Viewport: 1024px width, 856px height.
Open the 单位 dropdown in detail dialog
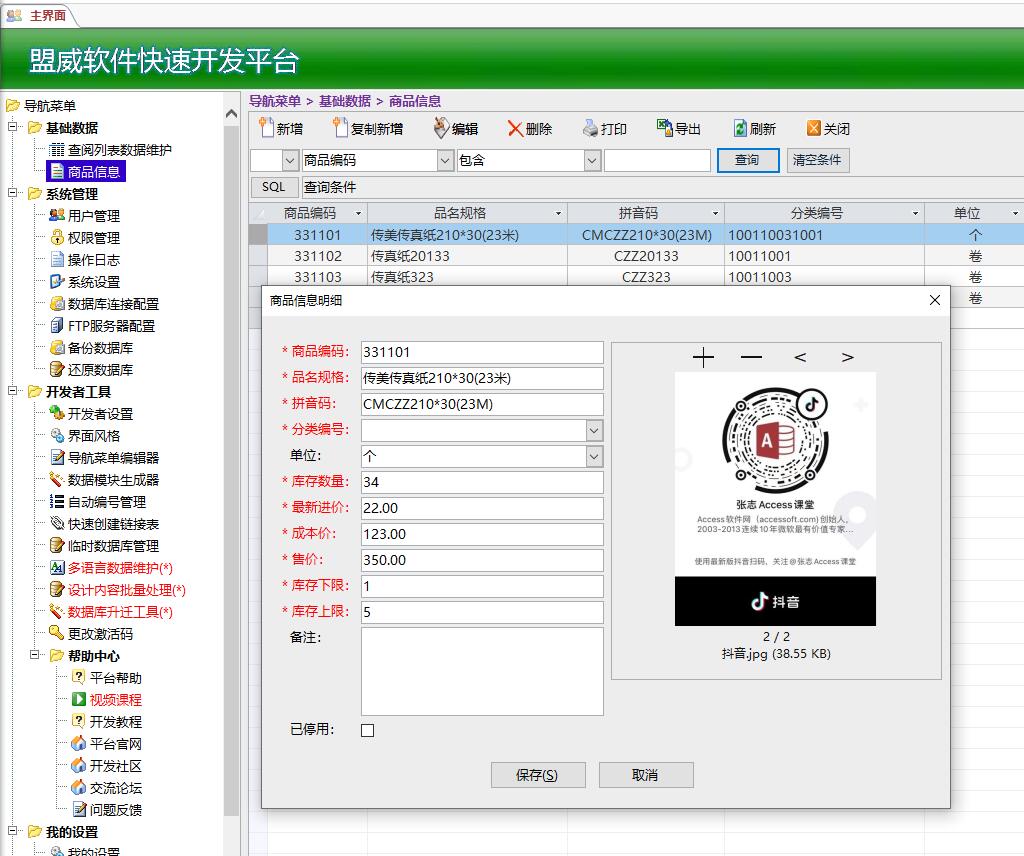[x=594, y=456]
